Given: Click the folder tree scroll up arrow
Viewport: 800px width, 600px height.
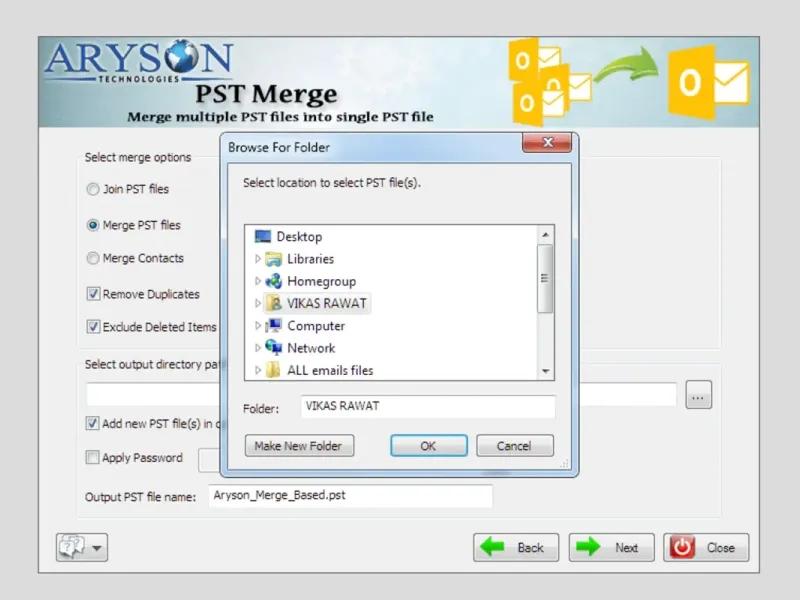Looking at the screenshot, I should (x=545, y=235).
